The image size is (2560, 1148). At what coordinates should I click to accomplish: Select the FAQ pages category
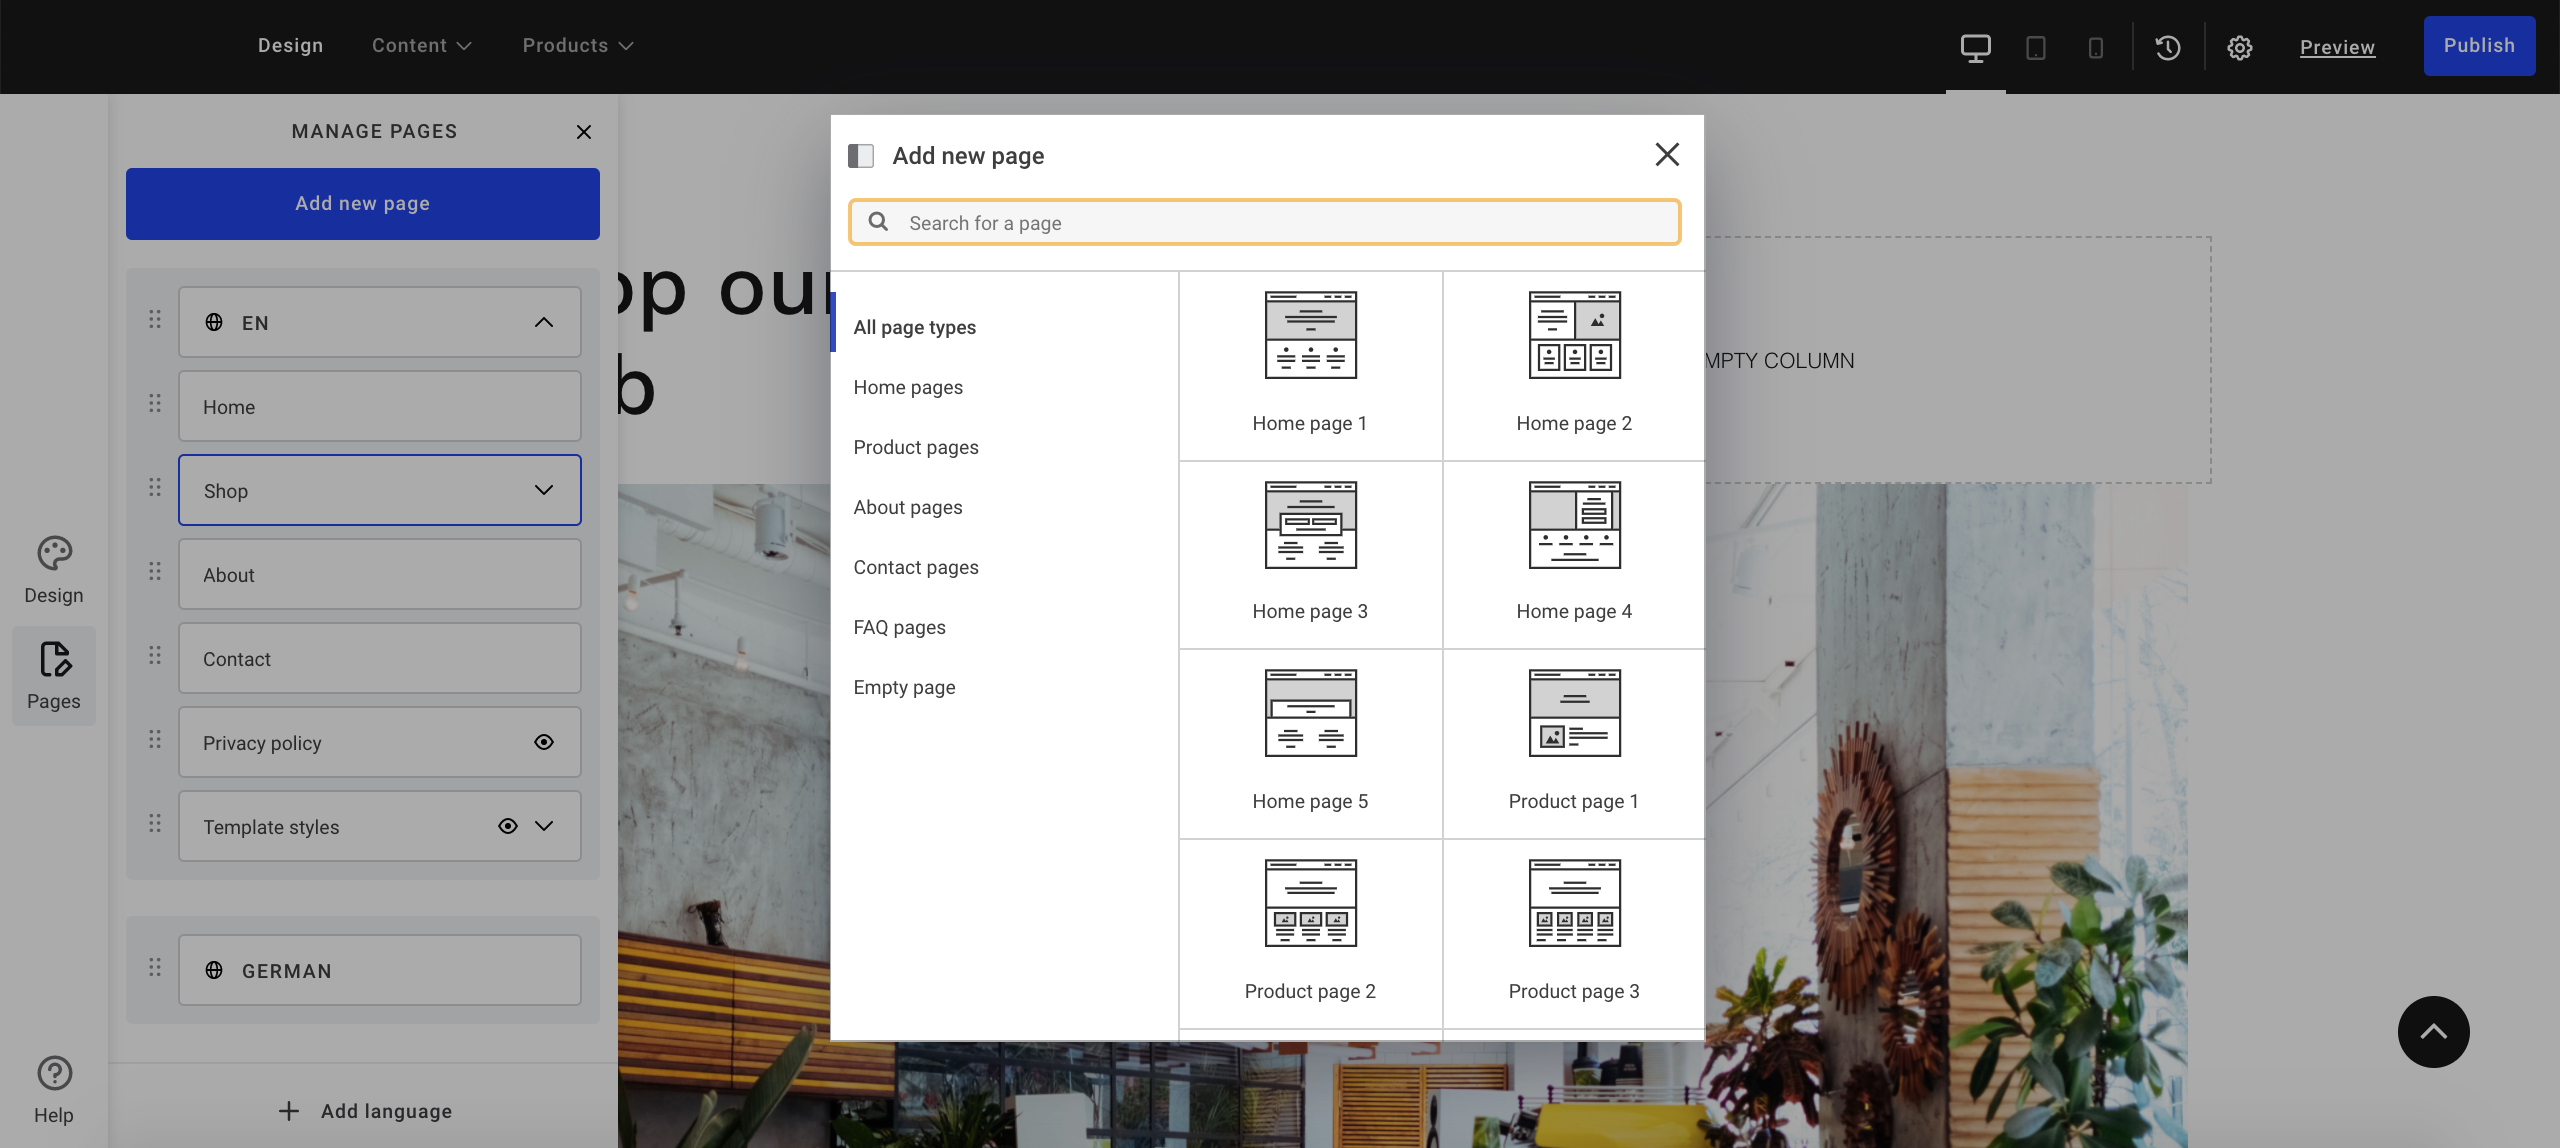899,627
